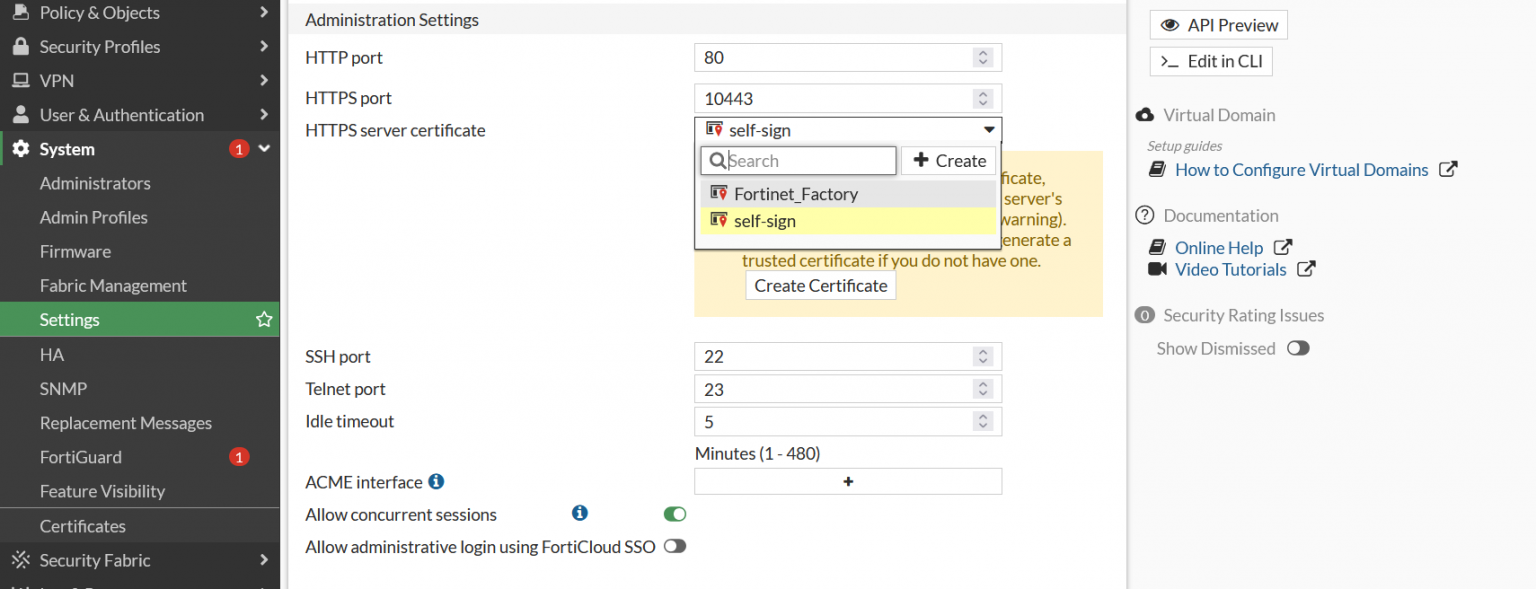Navigate to the Certificates page
1536x589 pixels.
pos(82,525)
